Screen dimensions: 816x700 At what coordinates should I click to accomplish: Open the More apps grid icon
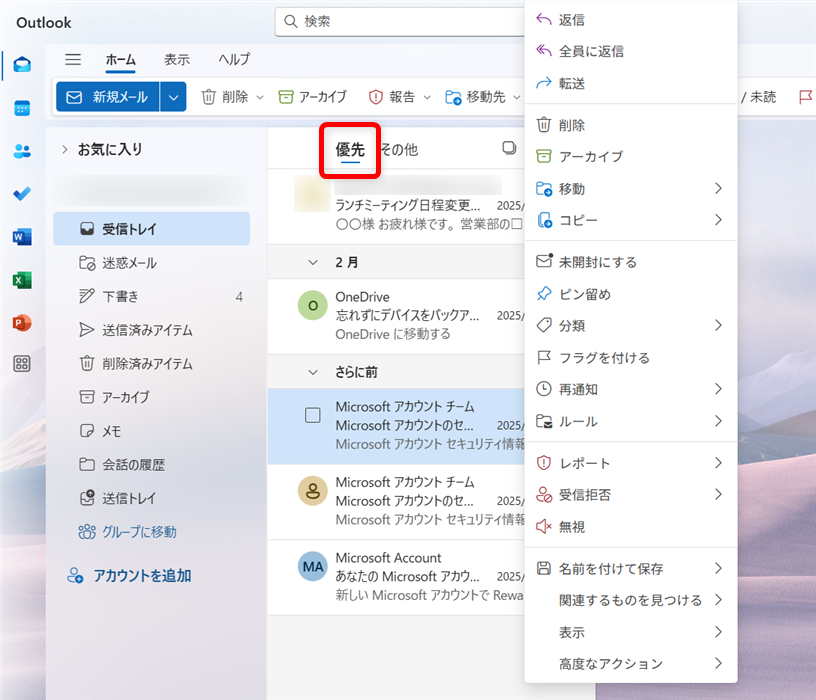pos(22,364)
